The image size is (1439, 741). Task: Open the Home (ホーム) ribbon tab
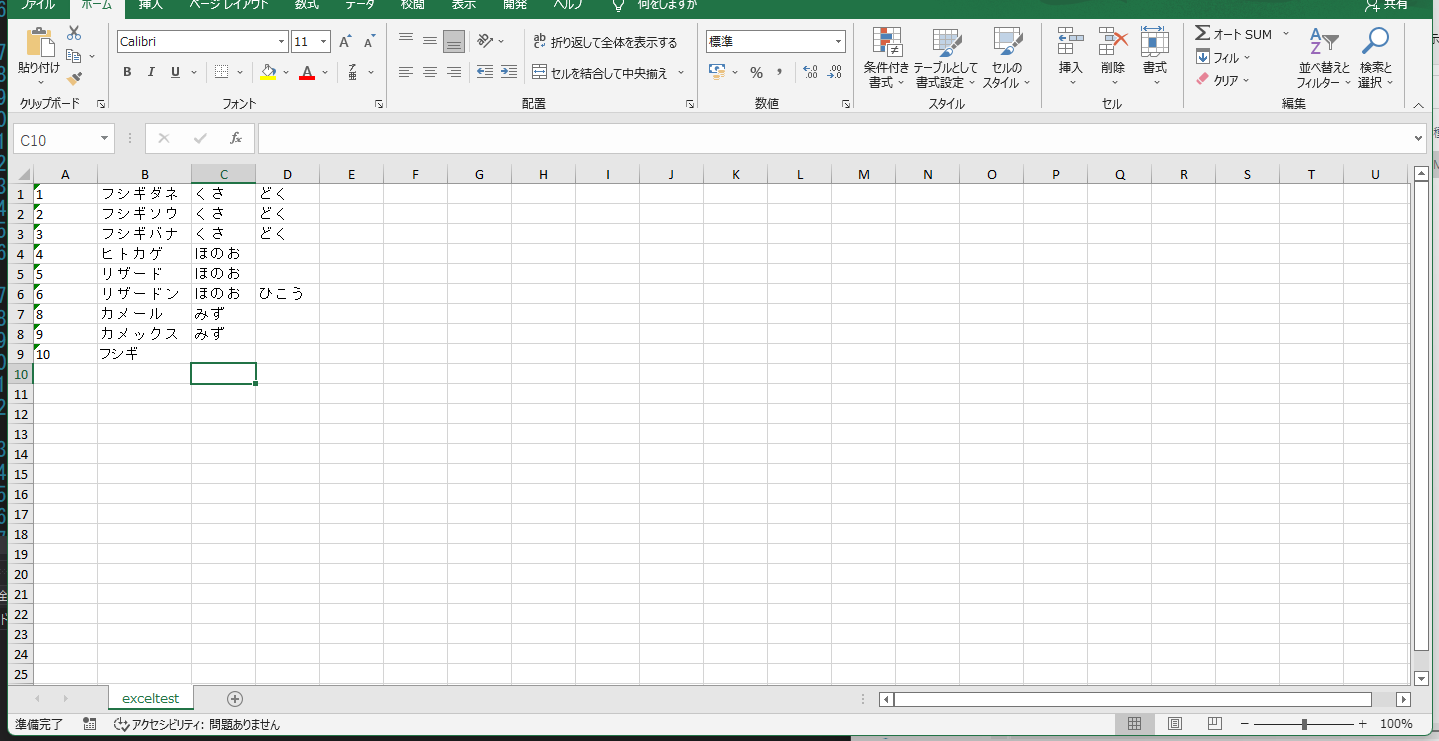[x=96, y=5]
